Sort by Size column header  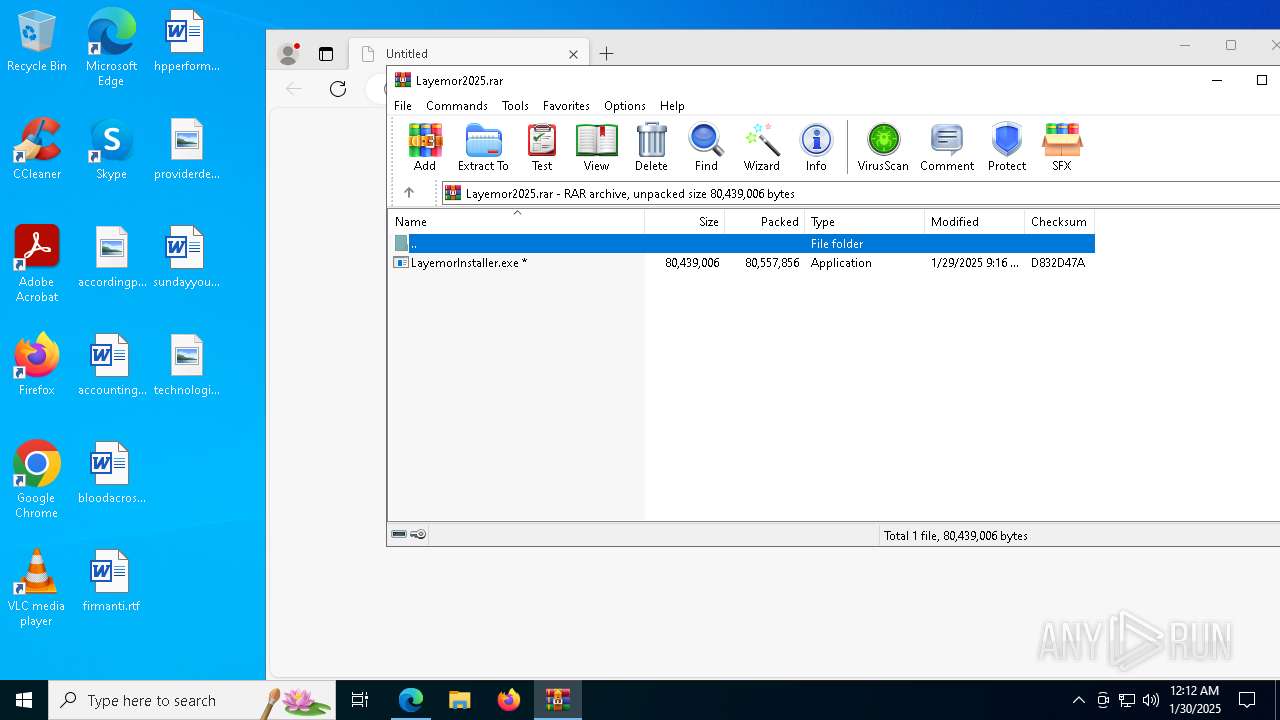[x=685, y=222]
